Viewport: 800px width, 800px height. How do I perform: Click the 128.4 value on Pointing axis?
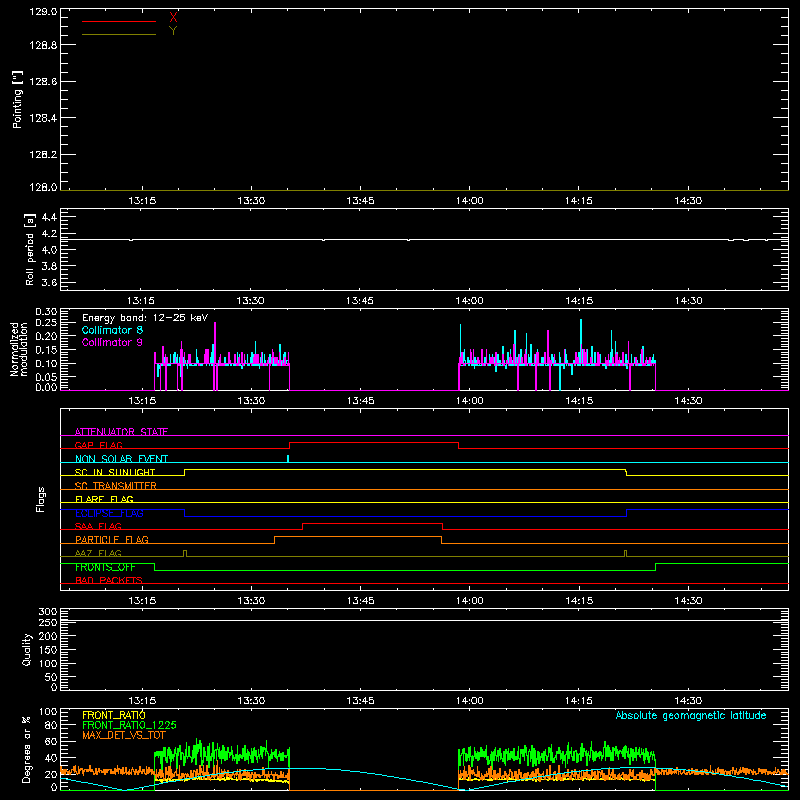coord(43,118)
